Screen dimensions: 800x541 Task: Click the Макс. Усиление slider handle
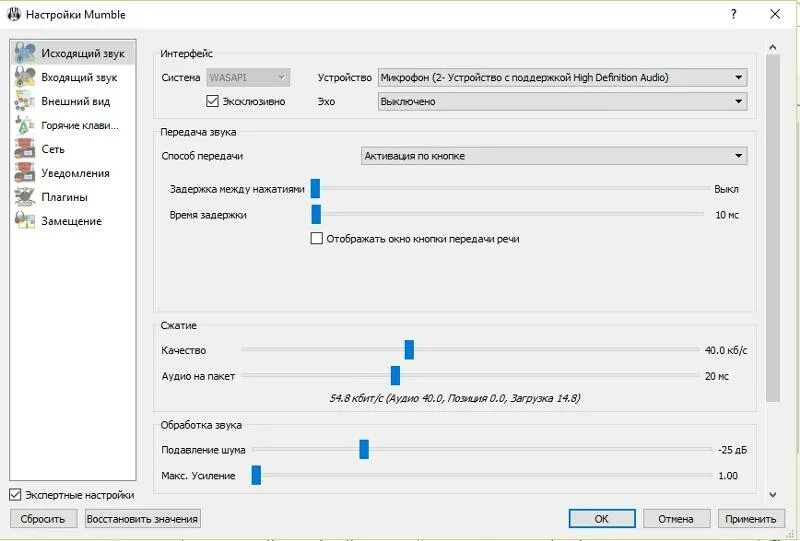tap(256, 475)
